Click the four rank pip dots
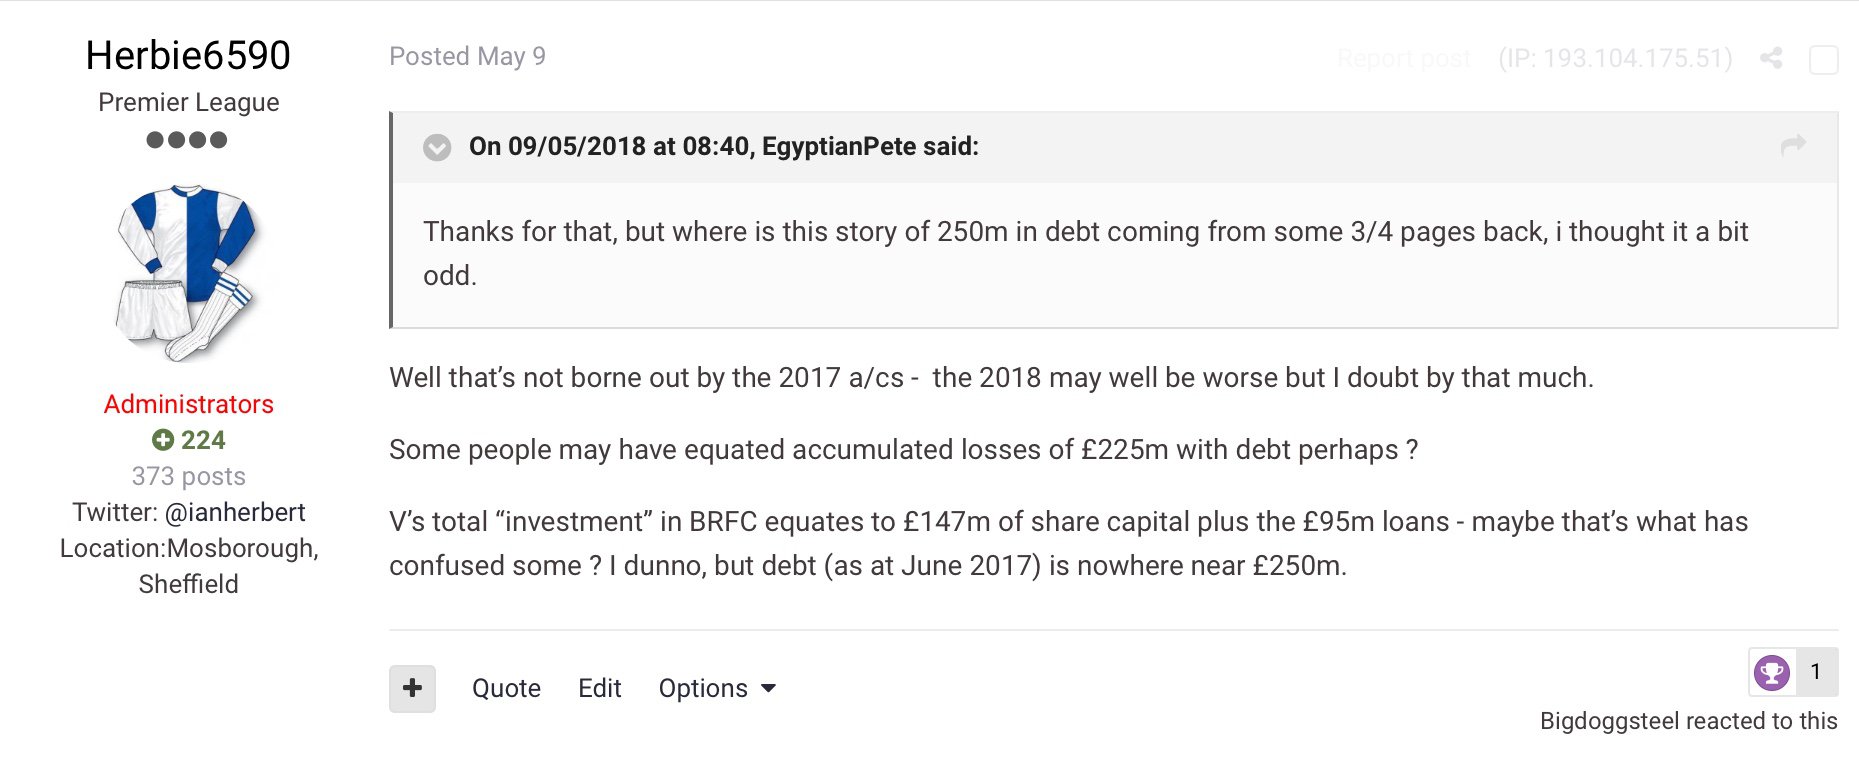Image resolution: width=1859 pixels, height=760 pixels. coord(187,140)
